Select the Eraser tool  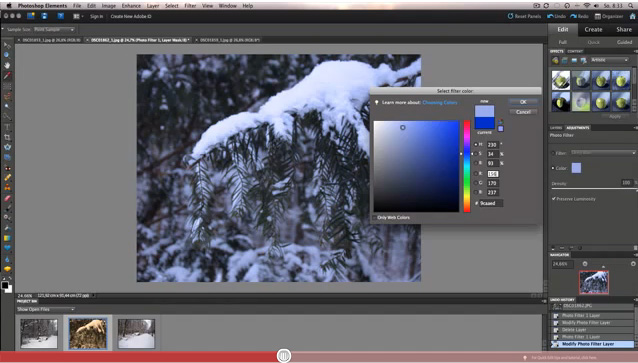click(7, 198)
